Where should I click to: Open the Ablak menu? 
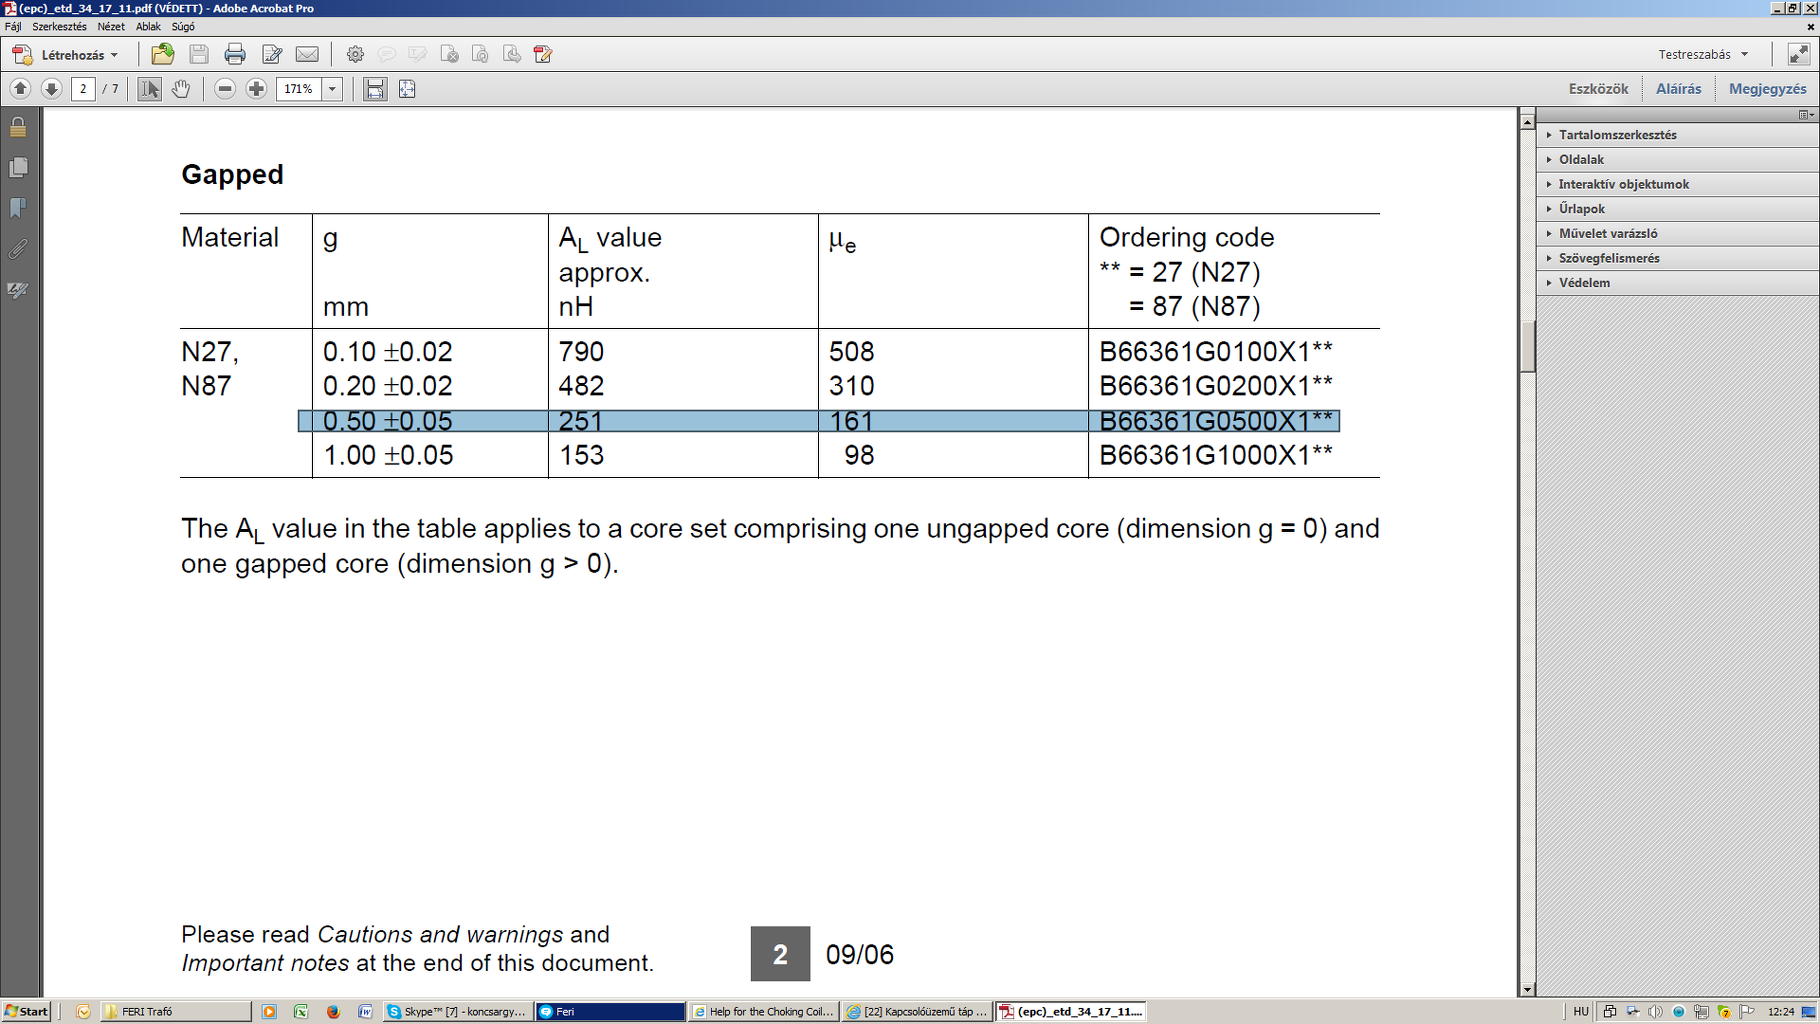pos(148,27)
